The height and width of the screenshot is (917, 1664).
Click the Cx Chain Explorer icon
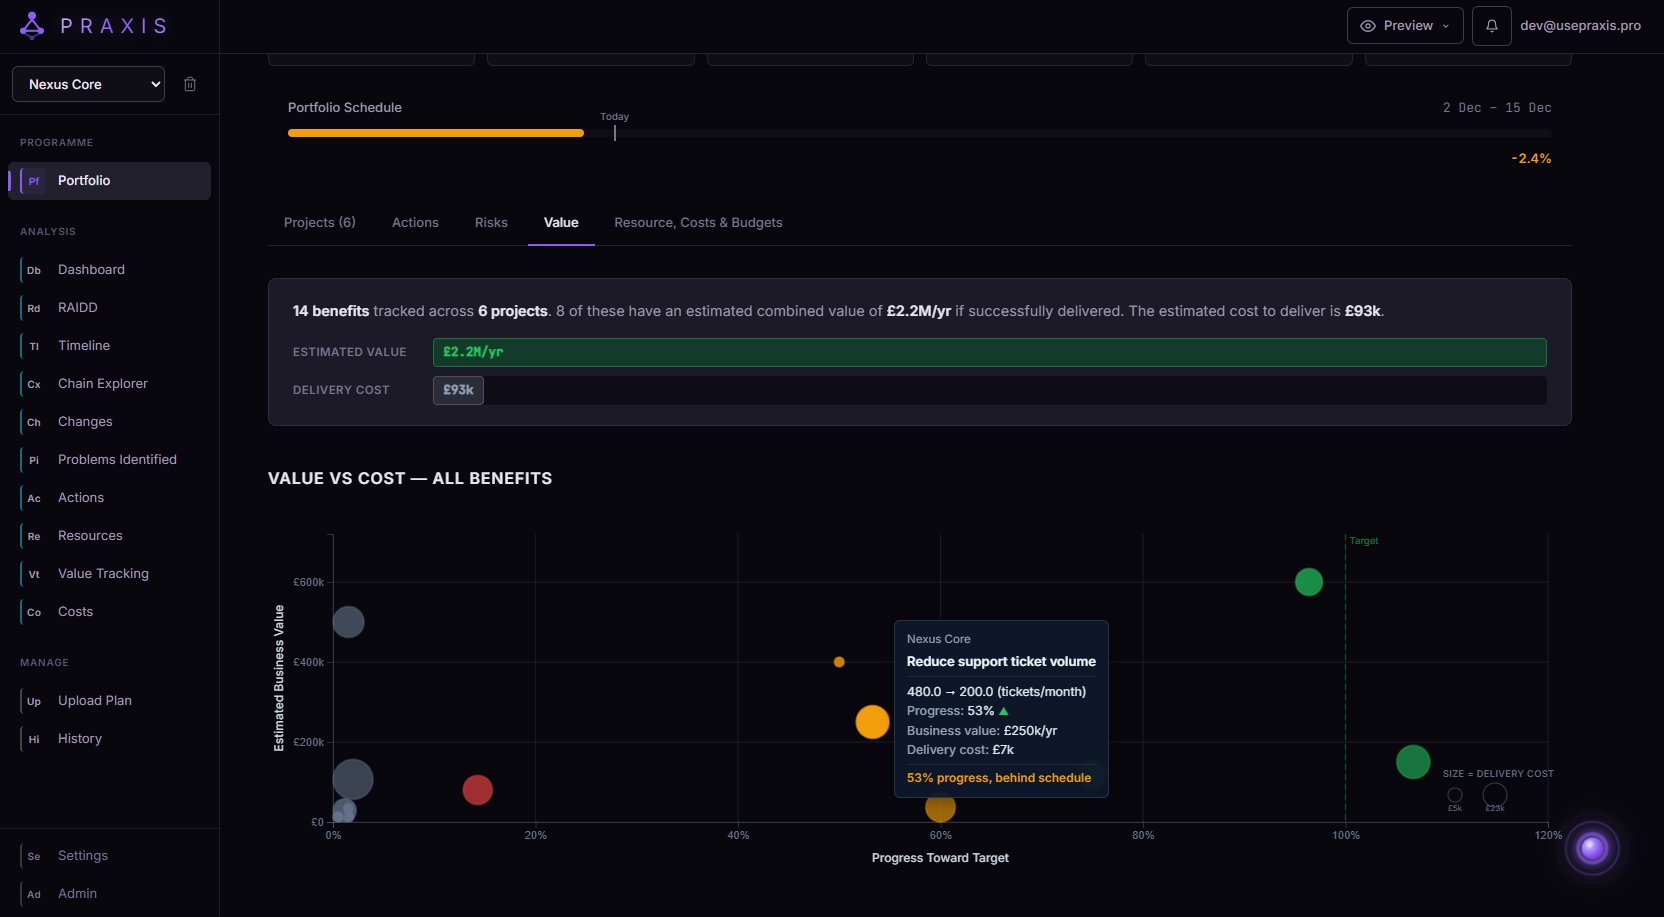coord(34,384)
